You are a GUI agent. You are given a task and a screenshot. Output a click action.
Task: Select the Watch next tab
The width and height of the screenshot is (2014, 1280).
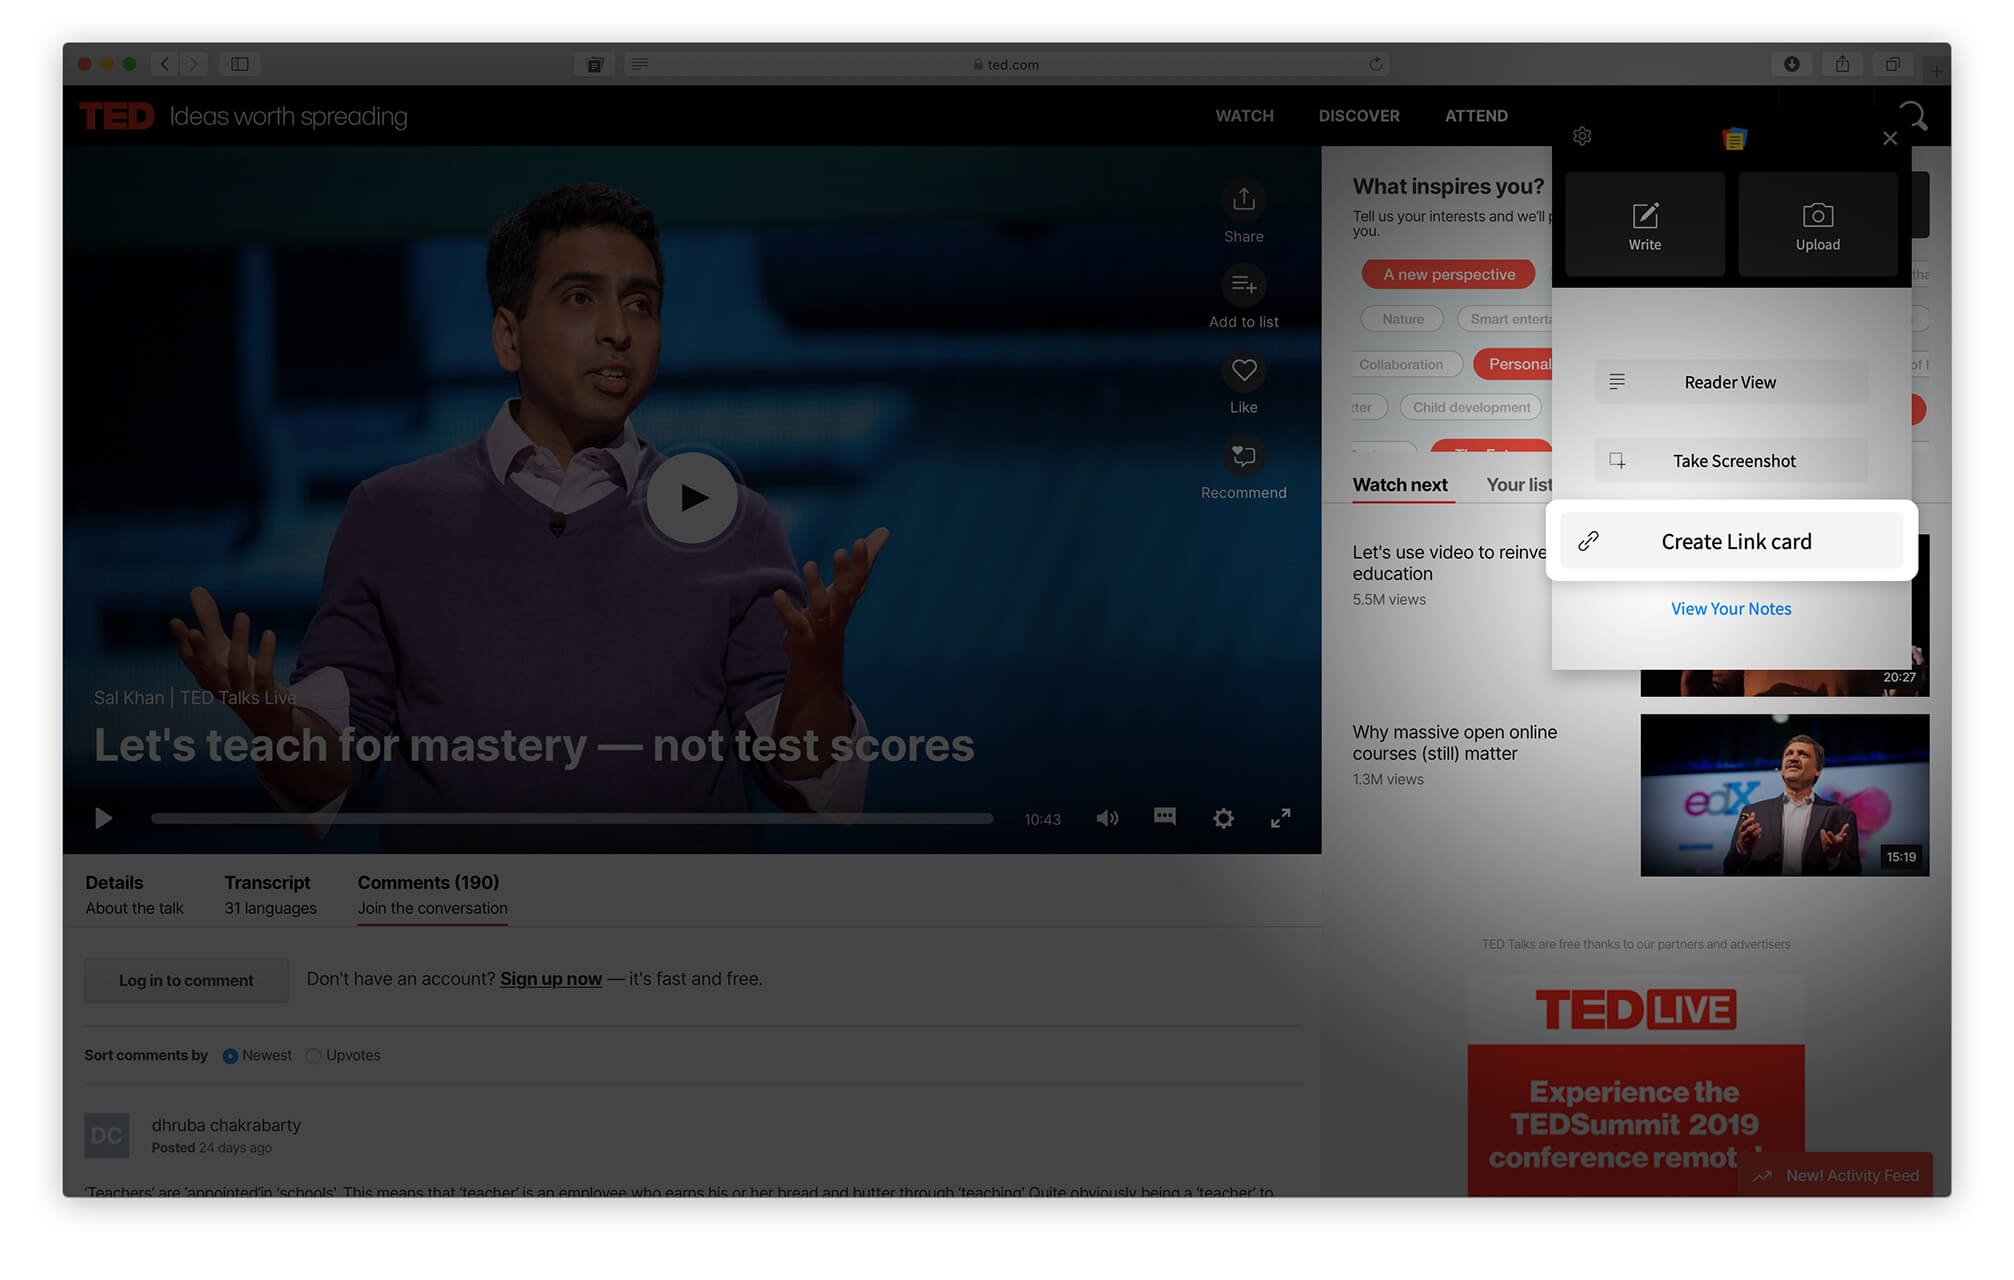click(1400, 485)
